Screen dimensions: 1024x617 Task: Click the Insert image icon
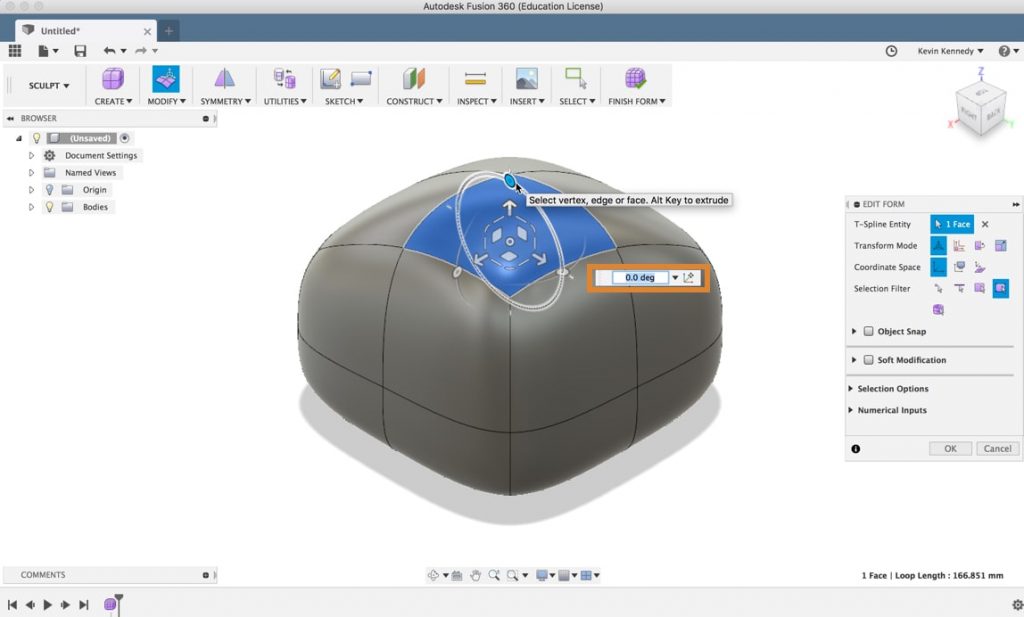526,79
